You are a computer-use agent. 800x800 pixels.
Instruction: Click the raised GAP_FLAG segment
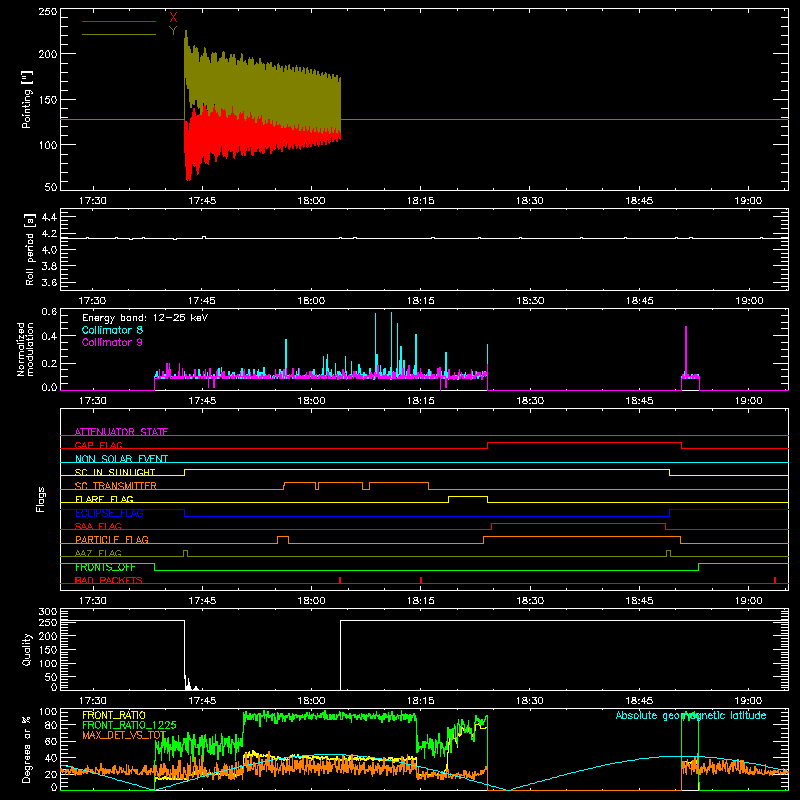coord(584,443)
